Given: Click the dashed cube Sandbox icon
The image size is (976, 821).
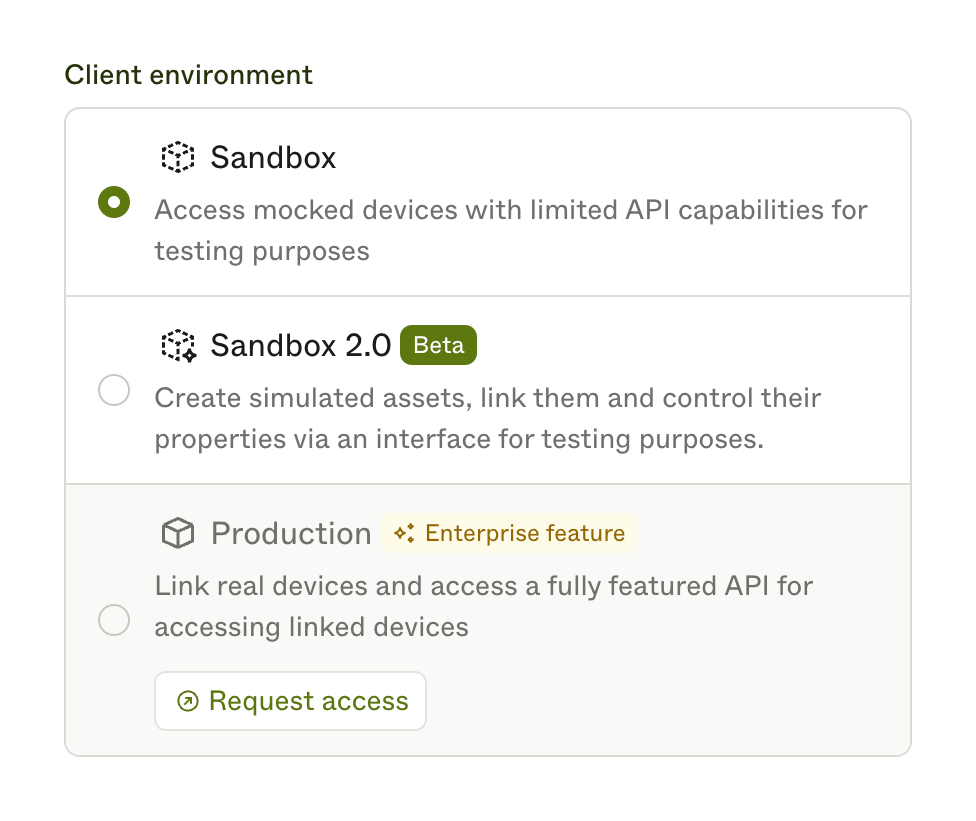Looking at the screenshot, I should click(178, 157).
